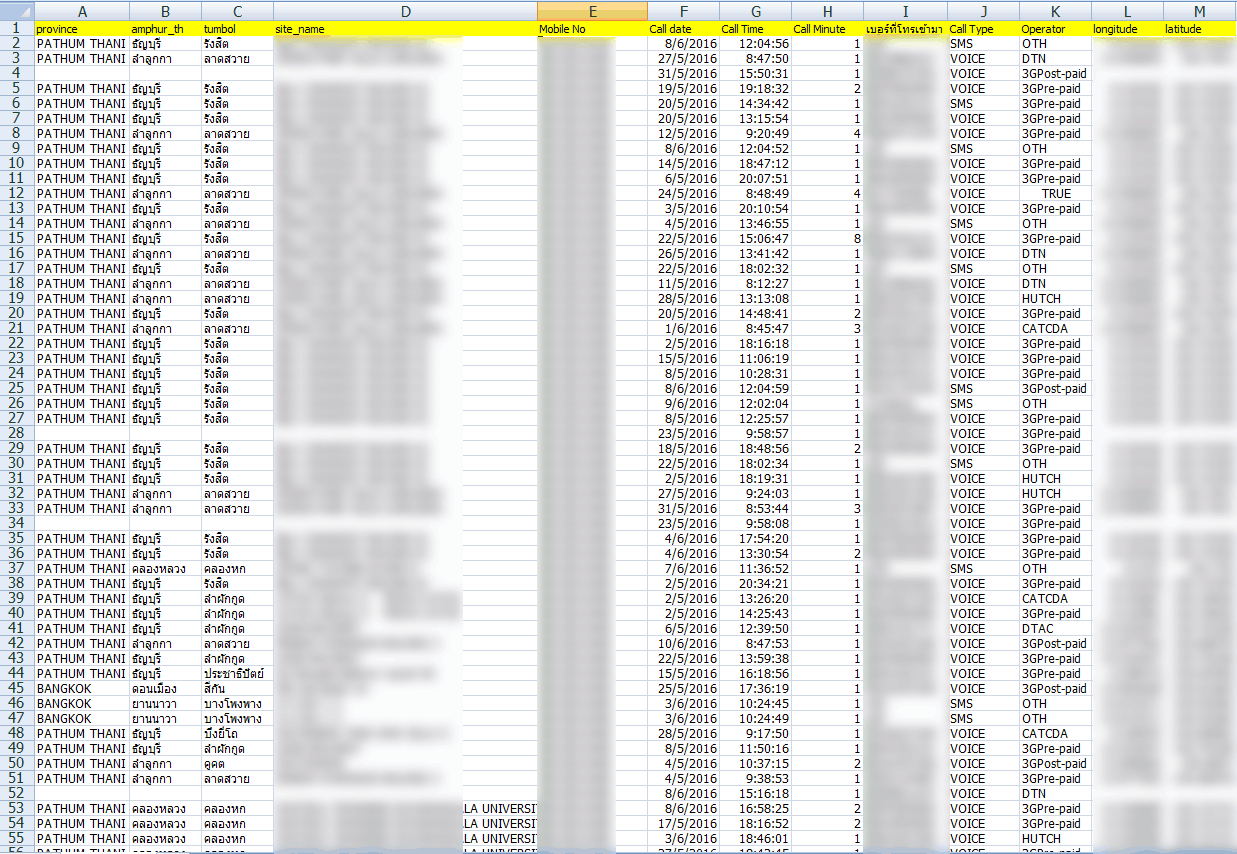Click the Call date cell 1/6/2016
1237x854 pixels.
tap(683, 329)
